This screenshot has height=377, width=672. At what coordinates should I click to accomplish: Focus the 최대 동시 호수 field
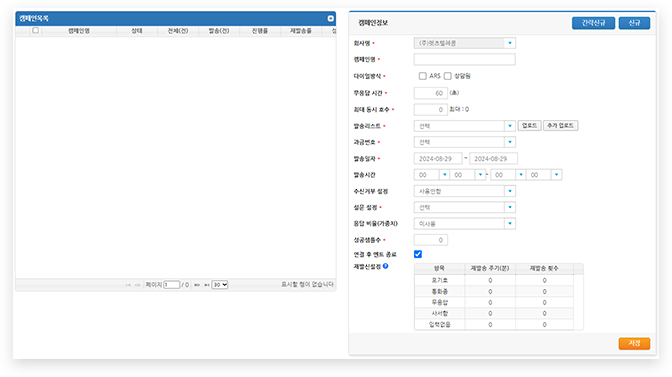431,110
